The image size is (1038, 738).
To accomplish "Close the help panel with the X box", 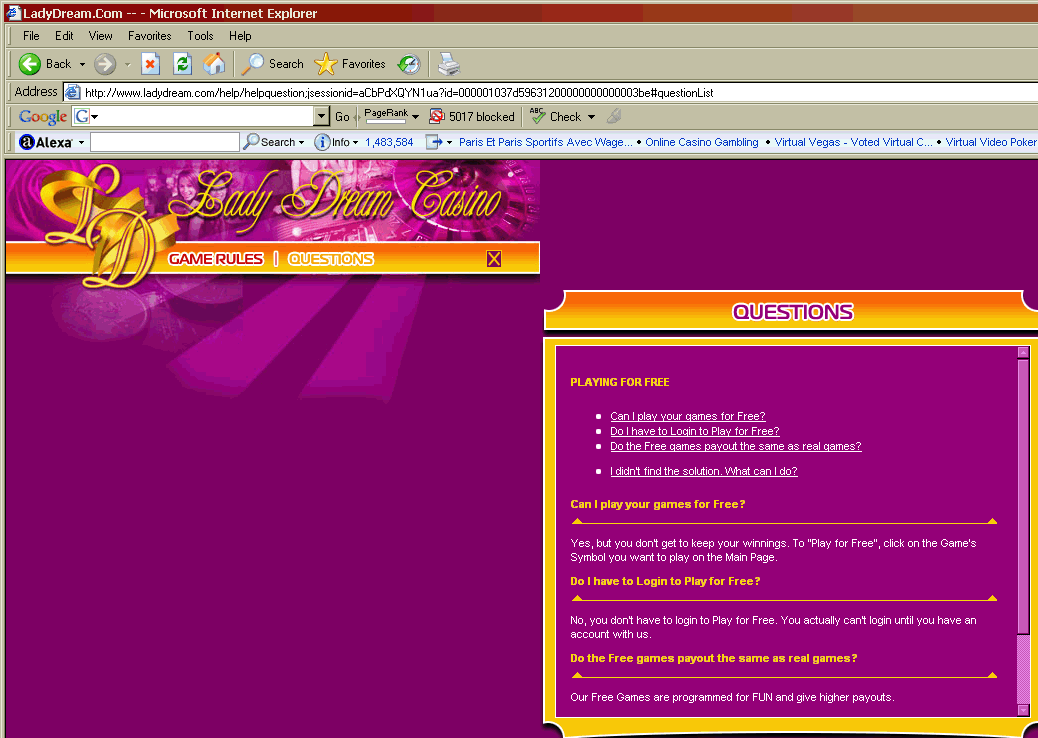I will click(494, 259).
